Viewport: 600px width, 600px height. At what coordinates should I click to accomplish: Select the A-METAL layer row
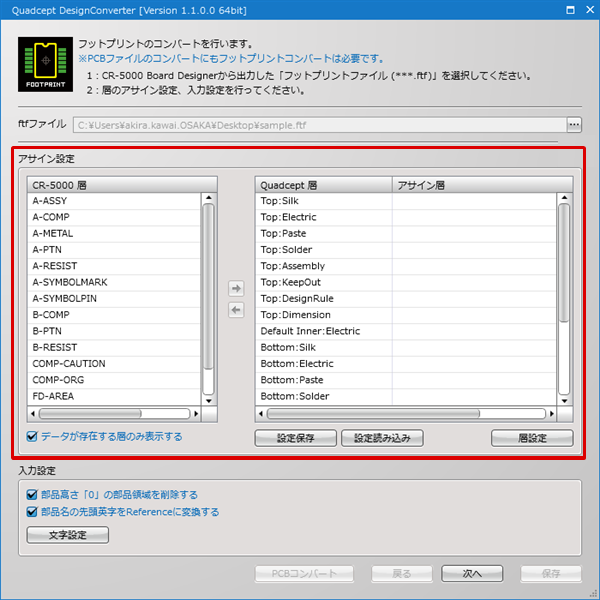(x=114, y=233)
